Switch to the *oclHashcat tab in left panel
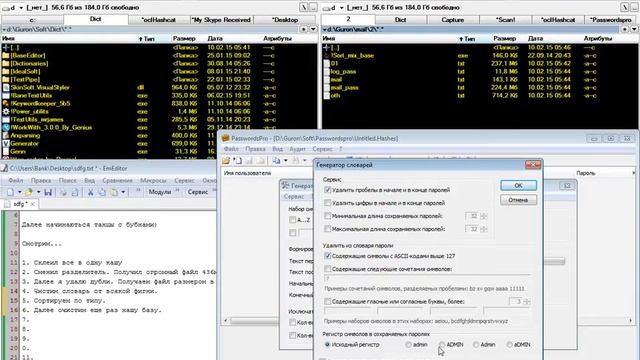Viewport: 640px width, 360px height. (158, 20)
